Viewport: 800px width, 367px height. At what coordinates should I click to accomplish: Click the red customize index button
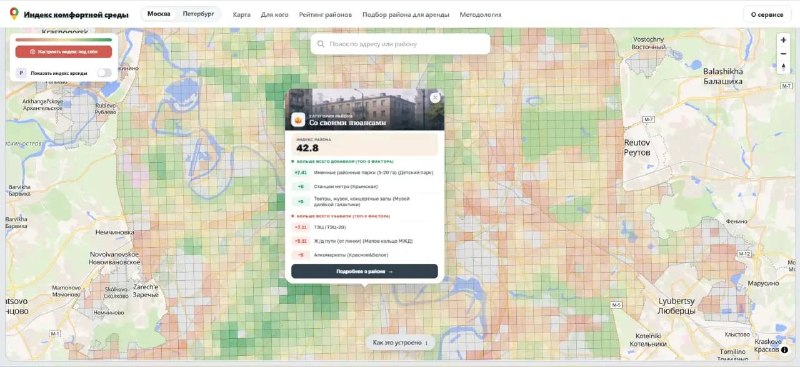coord(64,52)
